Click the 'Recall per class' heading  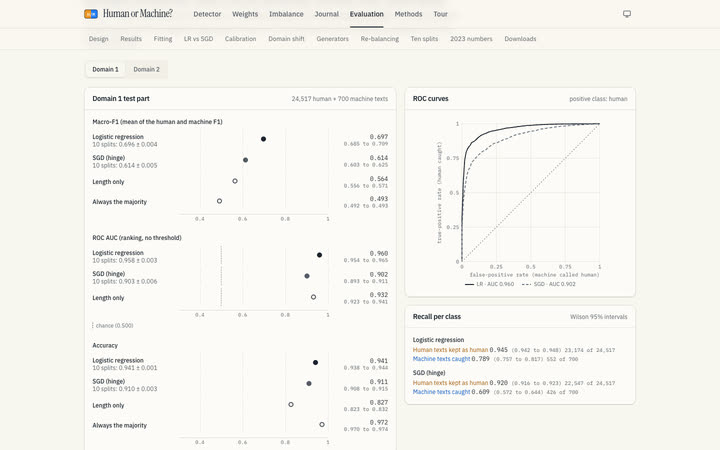point(437,317)
